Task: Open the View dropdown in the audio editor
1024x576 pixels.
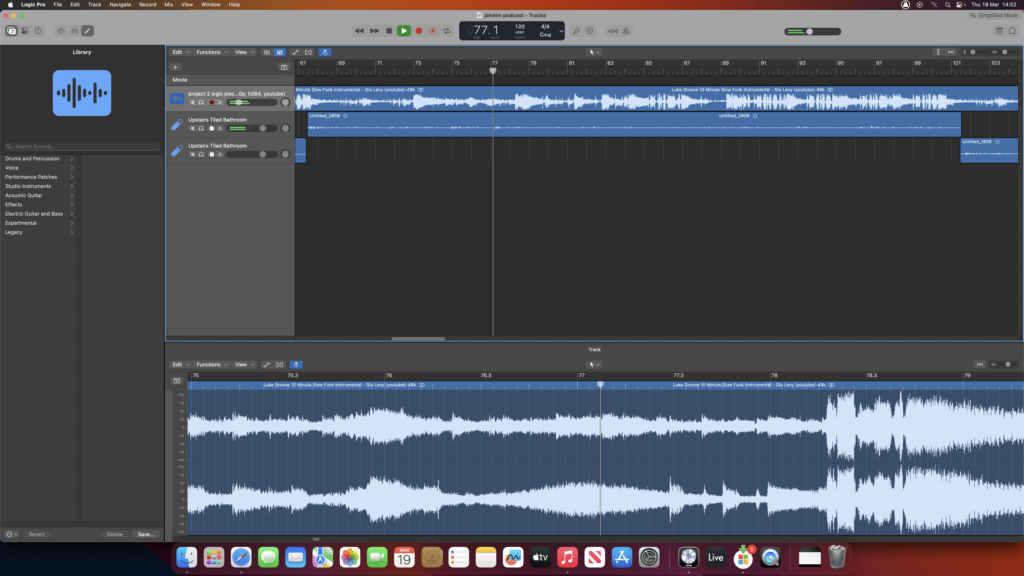Action: [243, 364]
